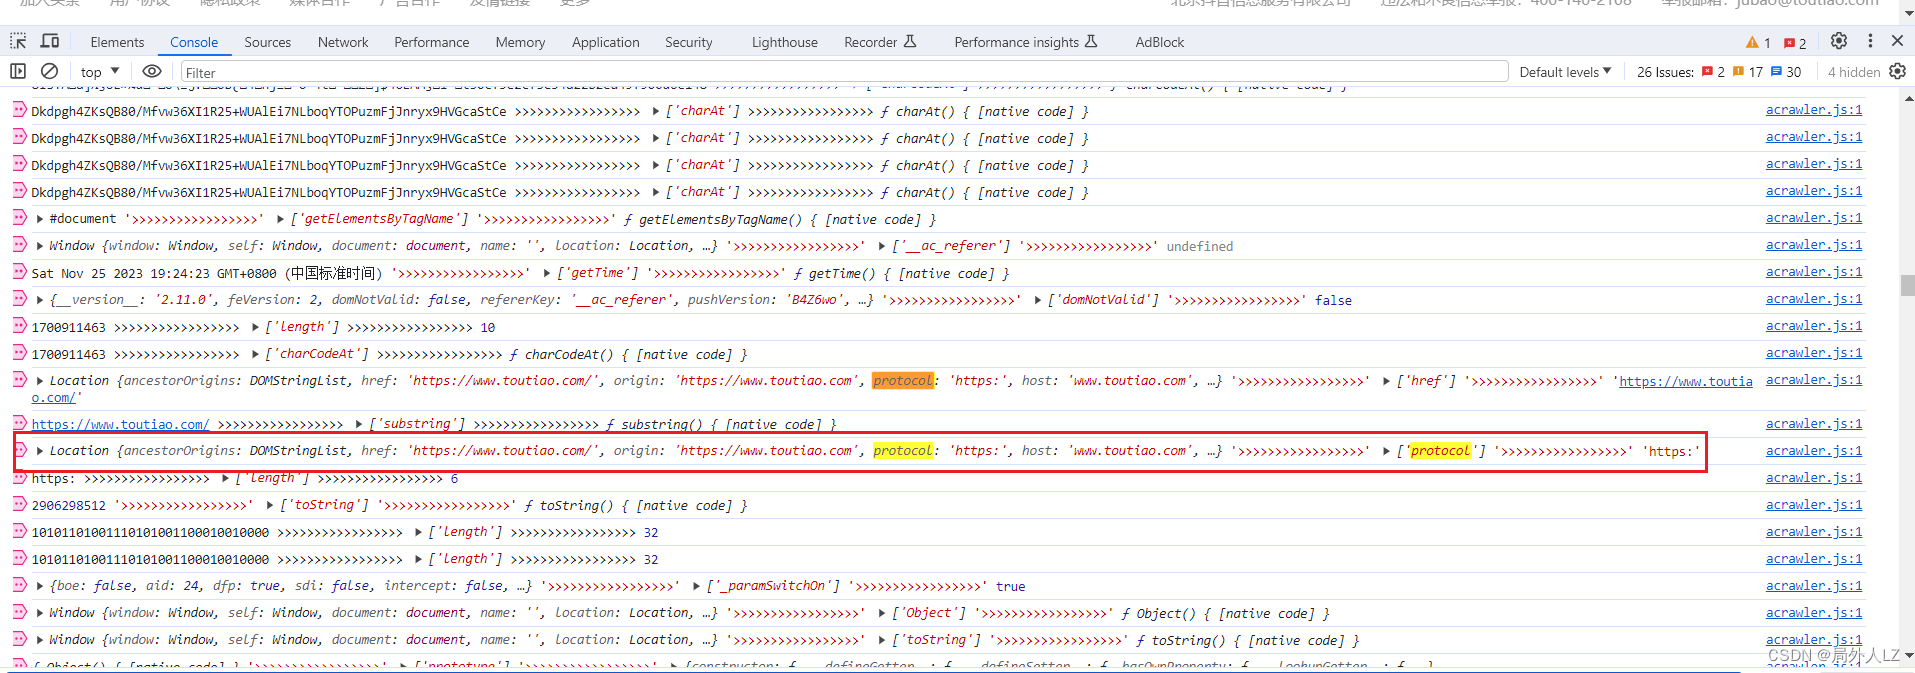1915x673 pixels.
Task: Open DevTools settings gear icon
Action: coord(1838,41)
